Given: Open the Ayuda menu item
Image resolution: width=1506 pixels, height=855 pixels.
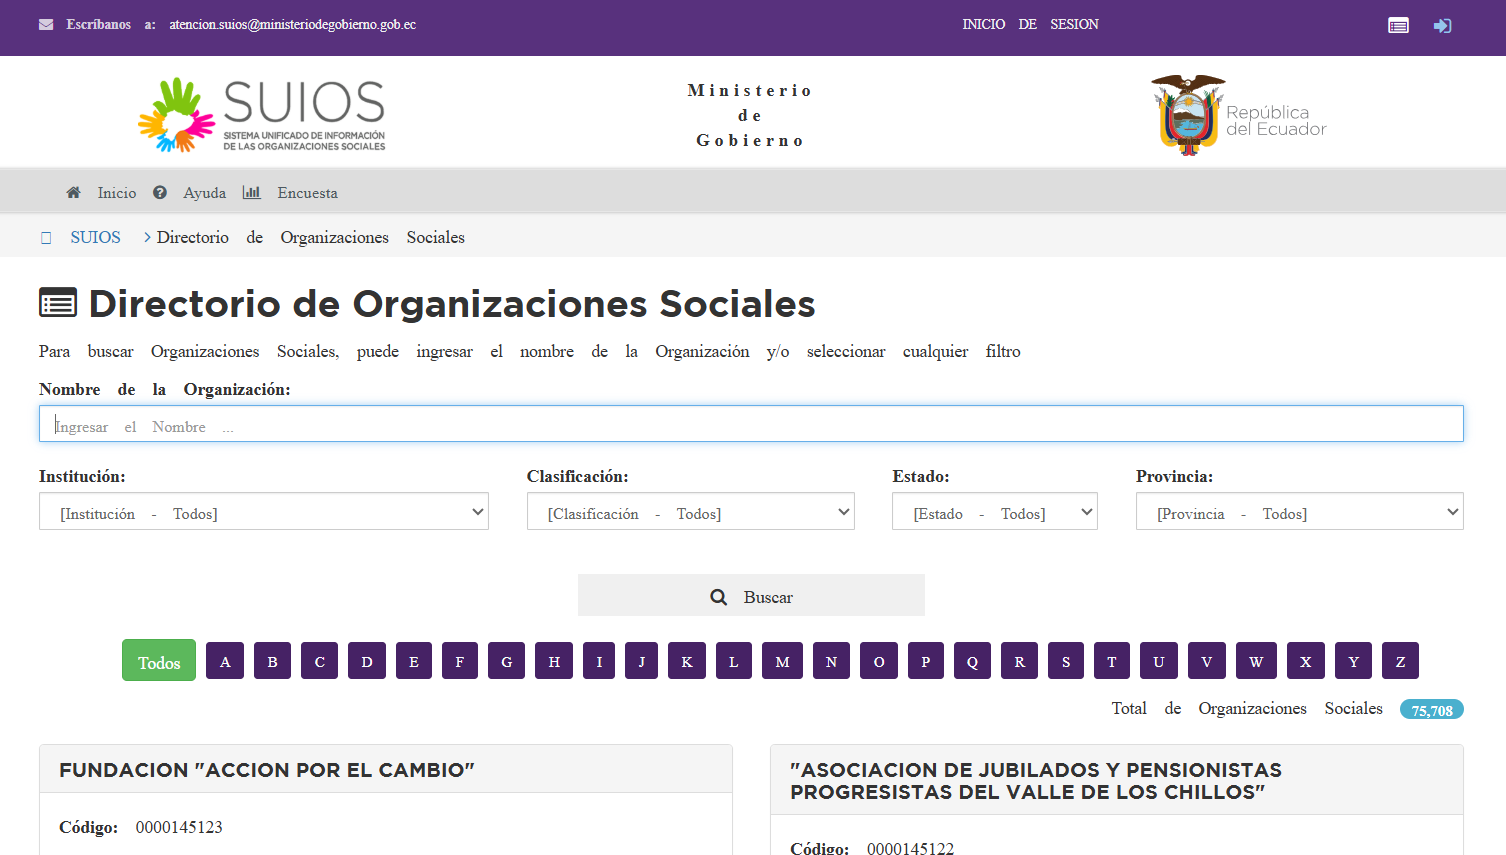Looking at the screenshot, I should pyautogui.click(x=204, y=193).
